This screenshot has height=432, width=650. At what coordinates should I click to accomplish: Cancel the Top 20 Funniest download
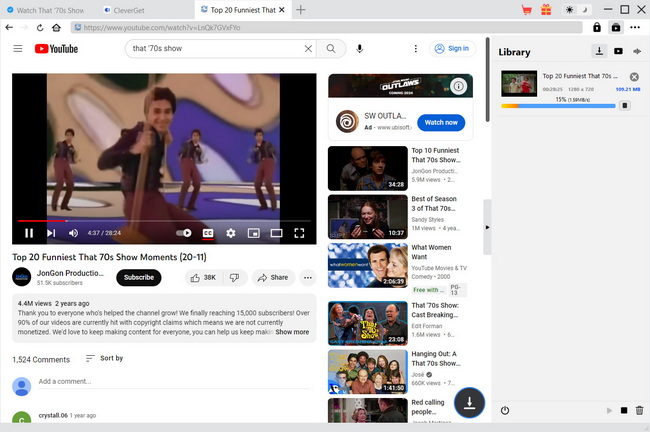[634, 77]
